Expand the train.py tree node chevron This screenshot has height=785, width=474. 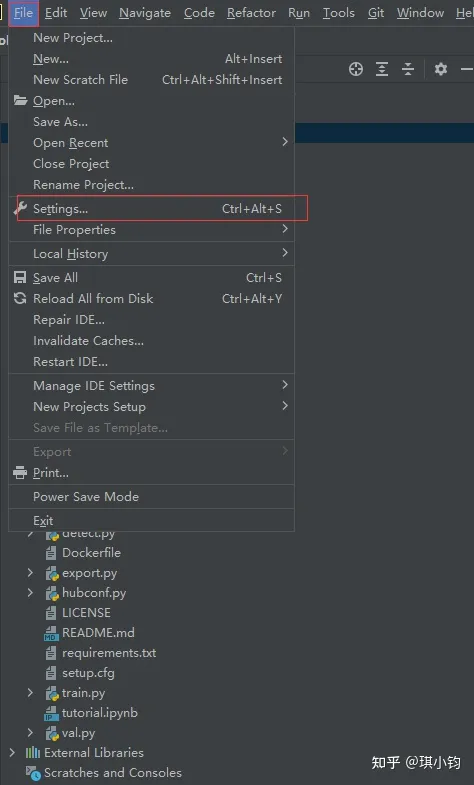click(x=30, y=692)
